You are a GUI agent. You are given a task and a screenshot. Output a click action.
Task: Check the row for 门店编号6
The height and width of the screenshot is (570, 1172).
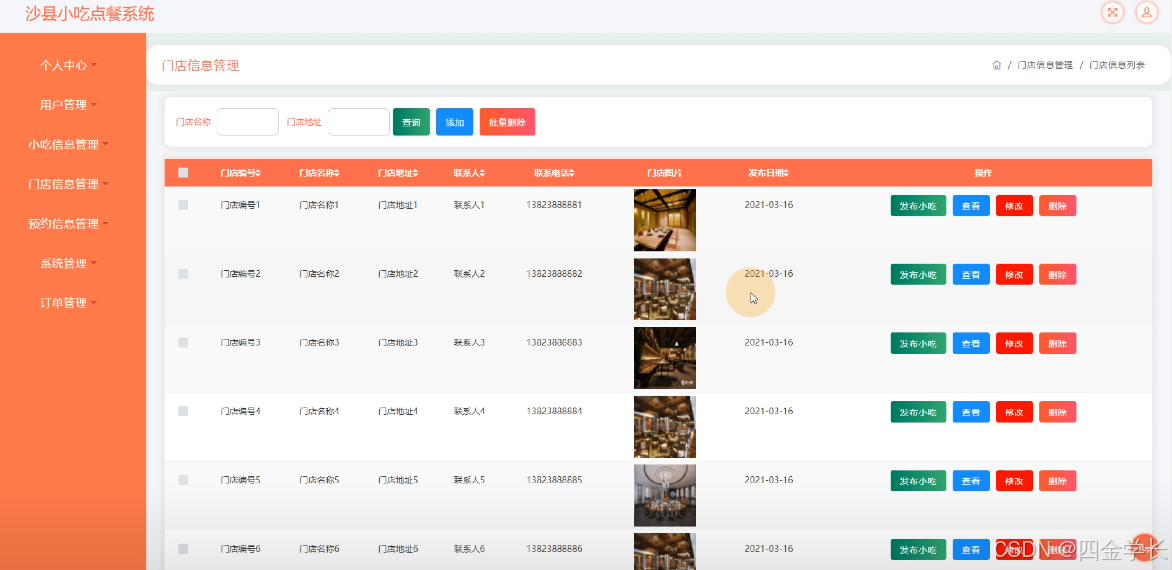coord(183,549)
